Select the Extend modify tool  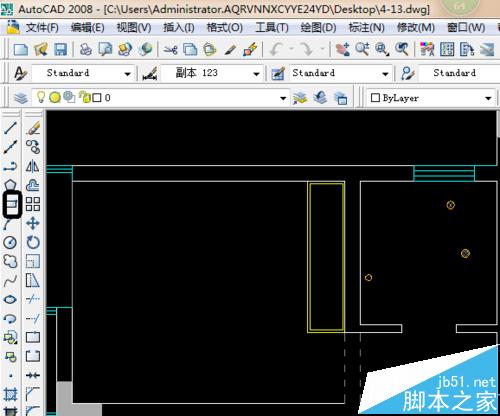[33, 319]
